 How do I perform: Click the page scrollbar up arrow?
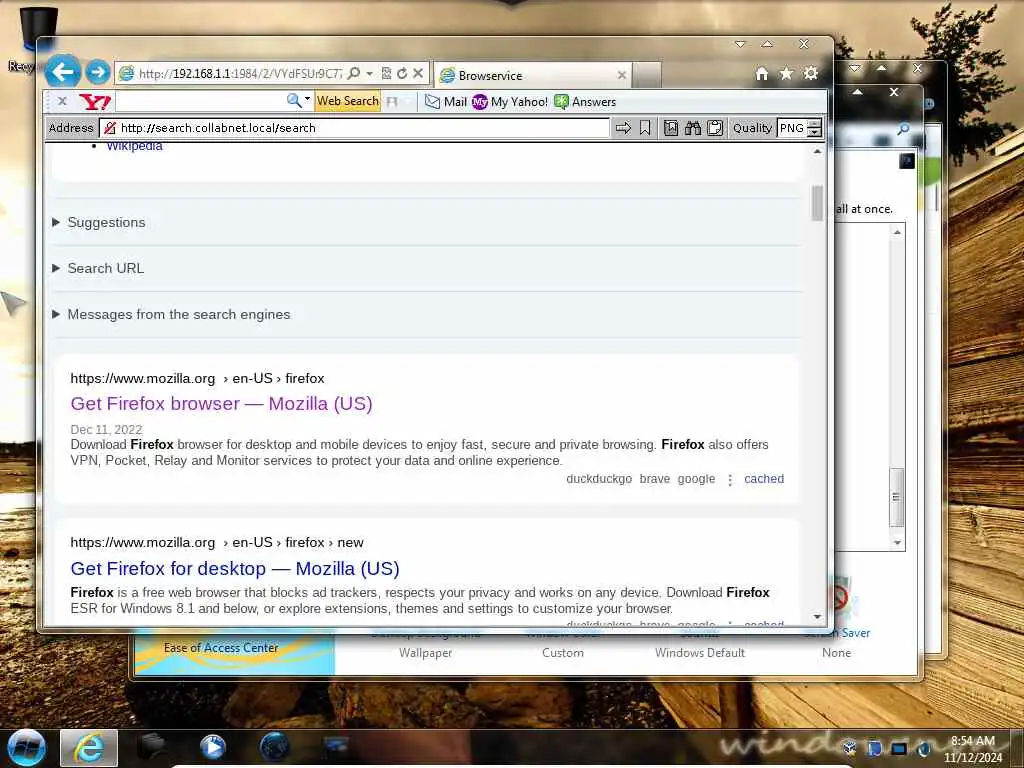(817, 151)
